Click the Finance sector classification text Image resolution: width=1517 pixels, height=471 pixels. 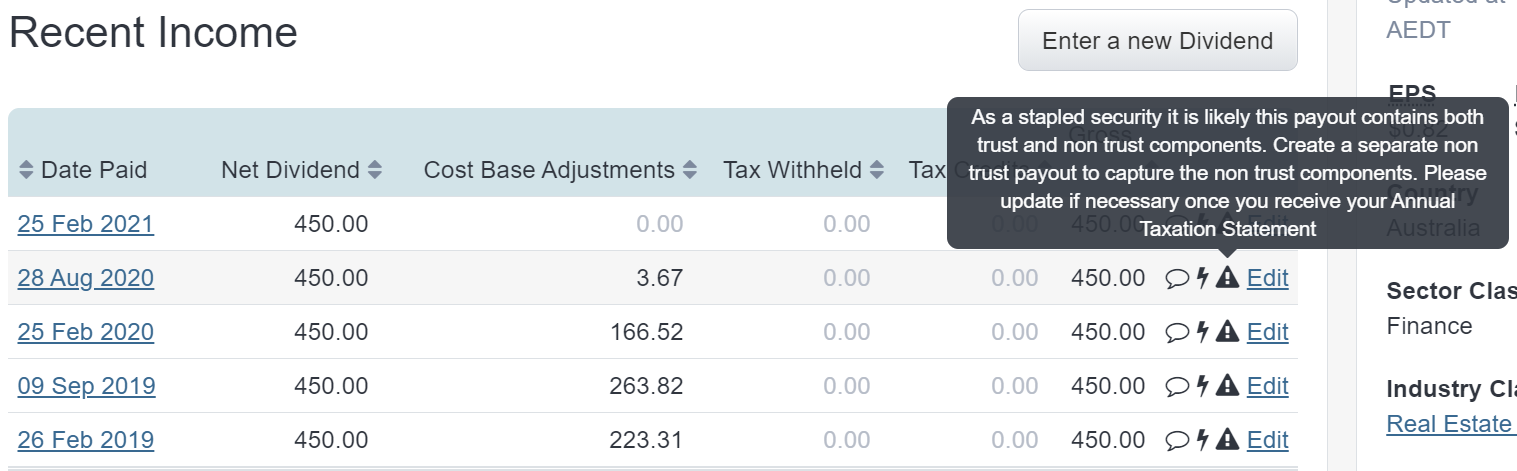tap(1430, 326)
